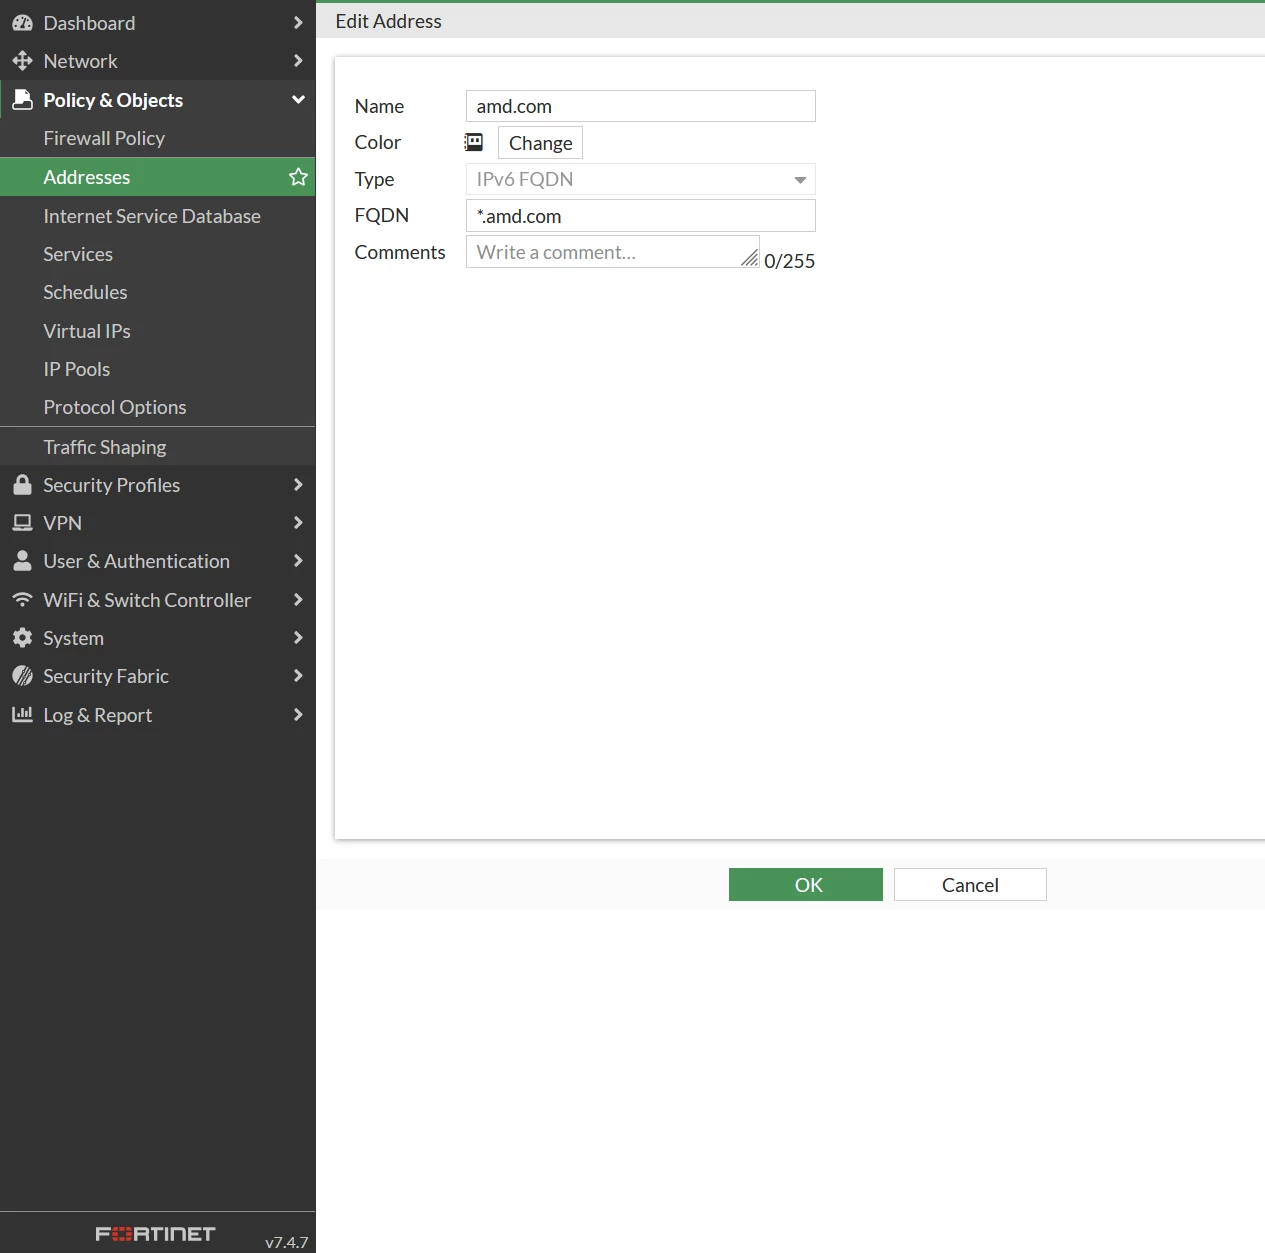Click the comment box resize handle
This screenshot has height=1253, width=1265.
pyautogui.click(x=750, y=258)
